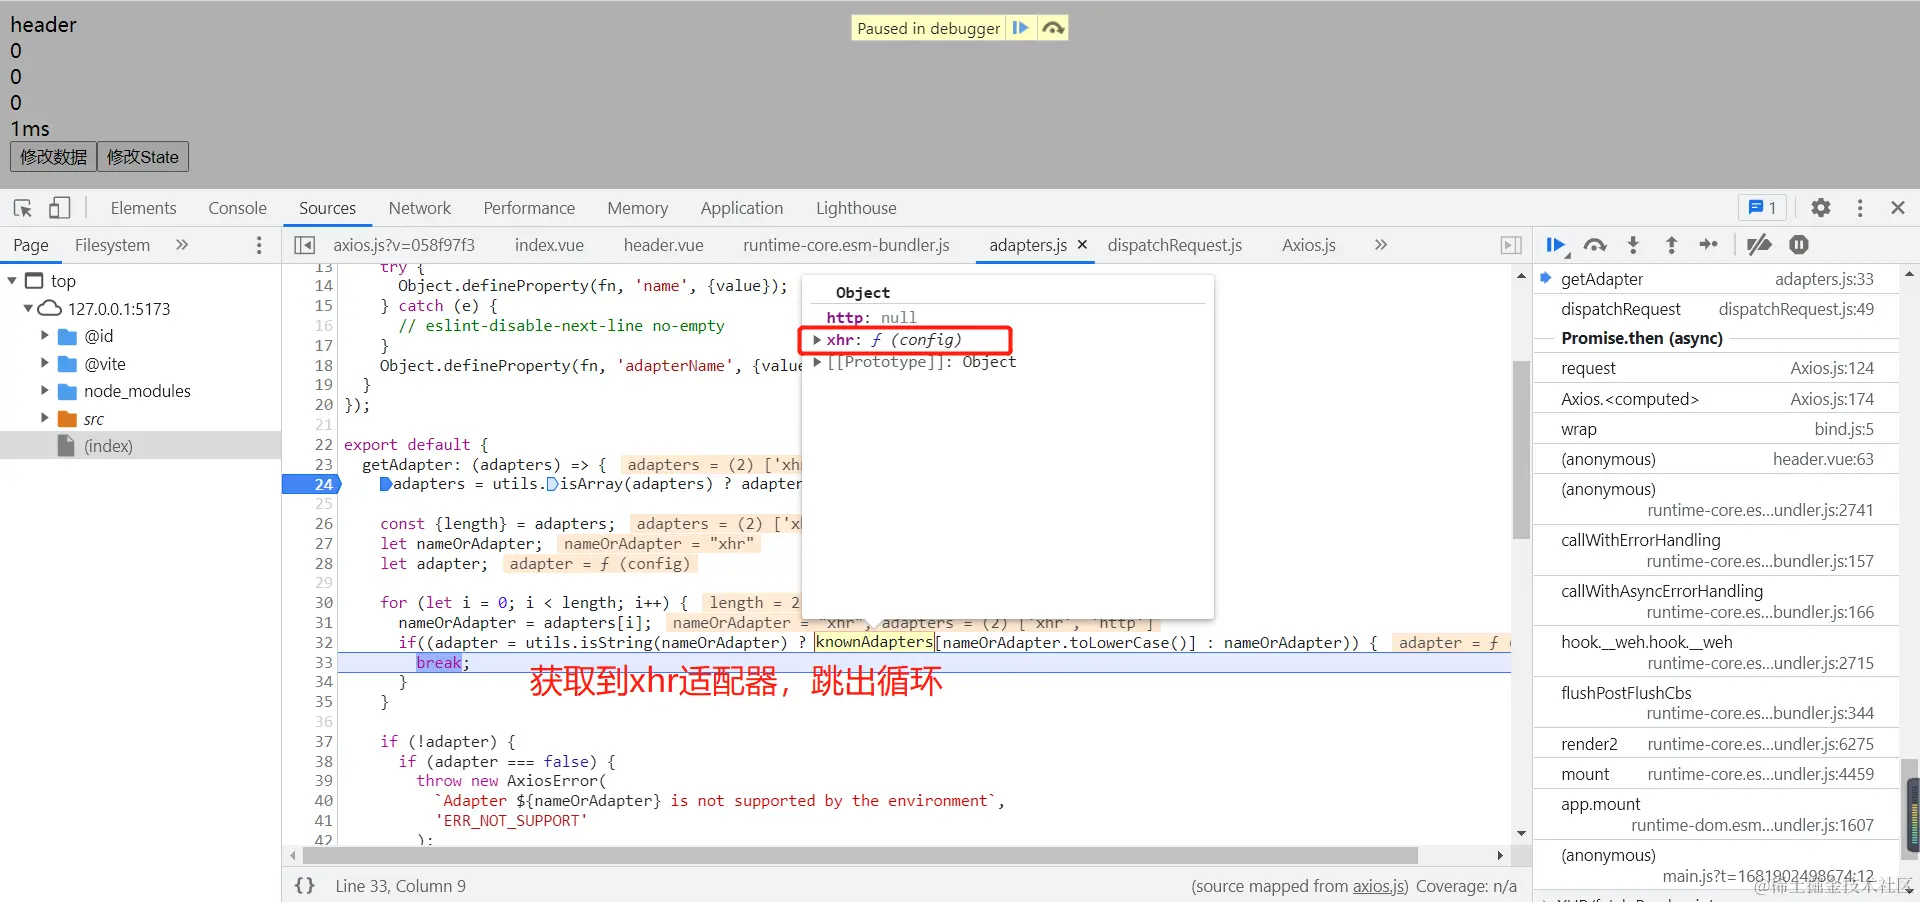Step over via the paused overlay icon

click(1053, 28)
